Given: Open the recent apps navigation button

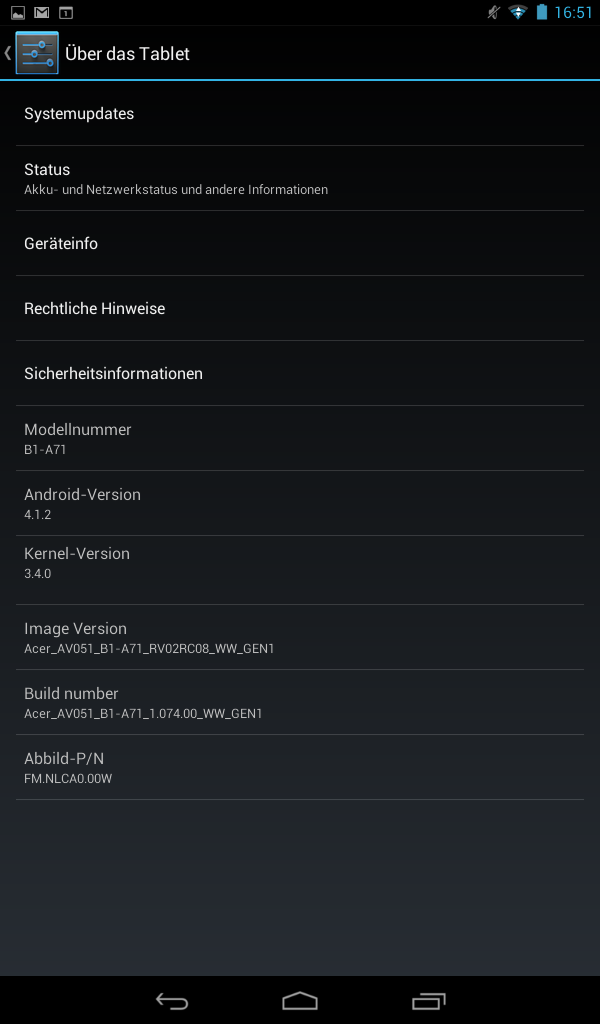Looking at the screenshot, I should point(428,1000).
